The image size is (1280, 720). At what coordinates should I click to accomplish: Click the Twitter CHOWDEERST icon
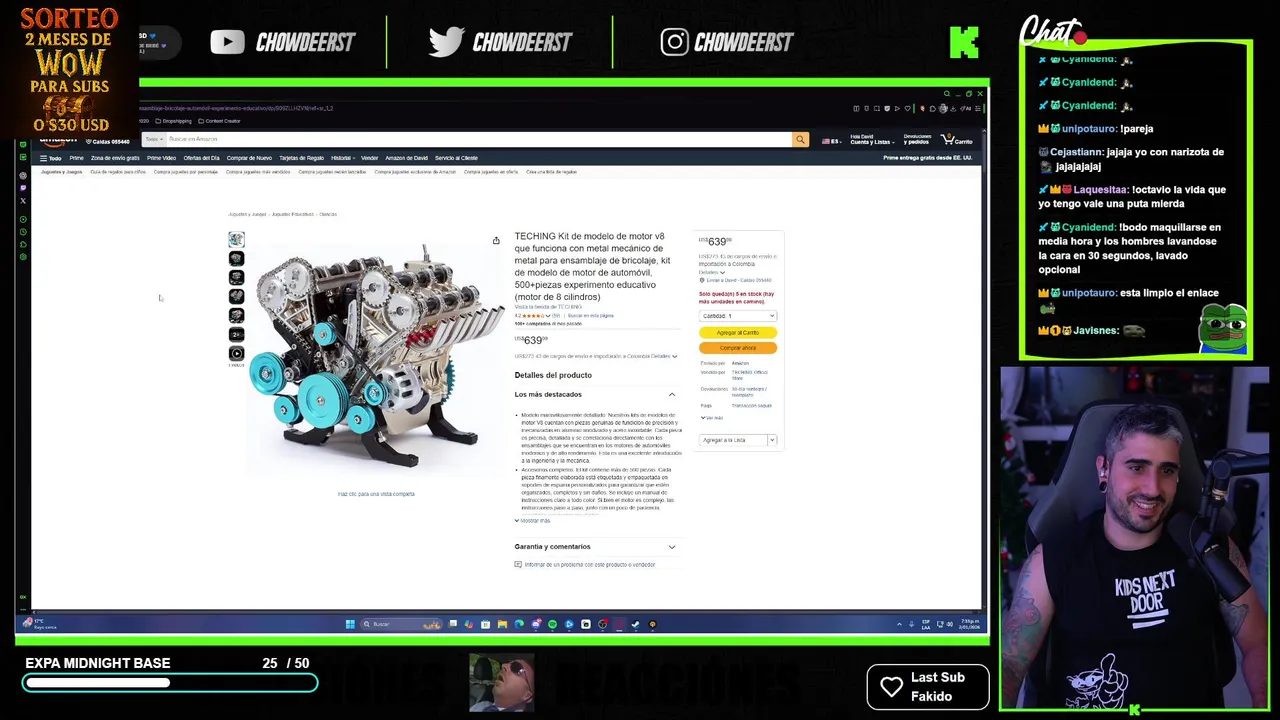tap(446, 42)
